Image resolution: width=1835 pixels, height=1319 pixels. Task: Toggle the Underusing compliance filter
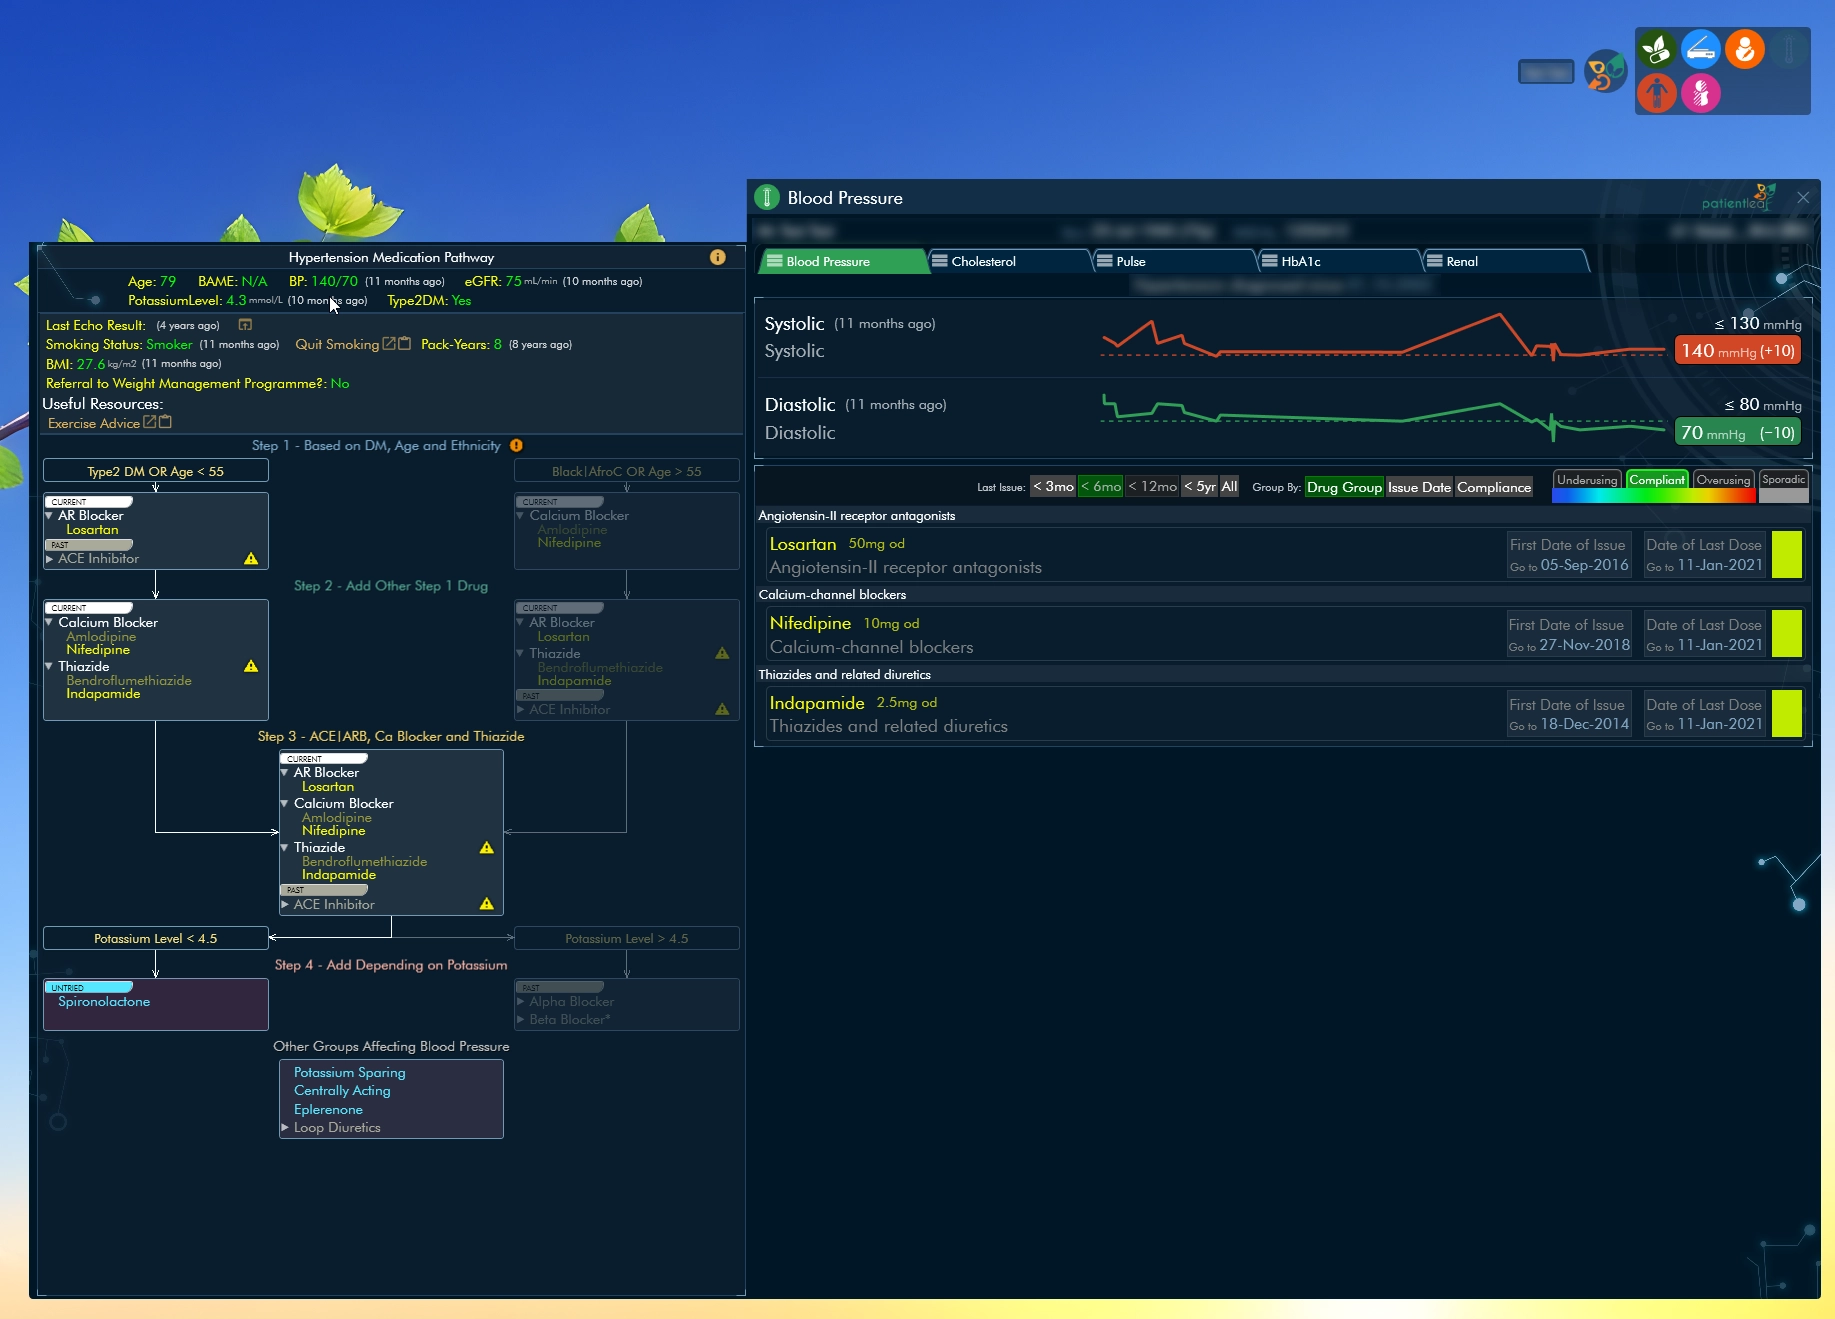point(1586,480)
